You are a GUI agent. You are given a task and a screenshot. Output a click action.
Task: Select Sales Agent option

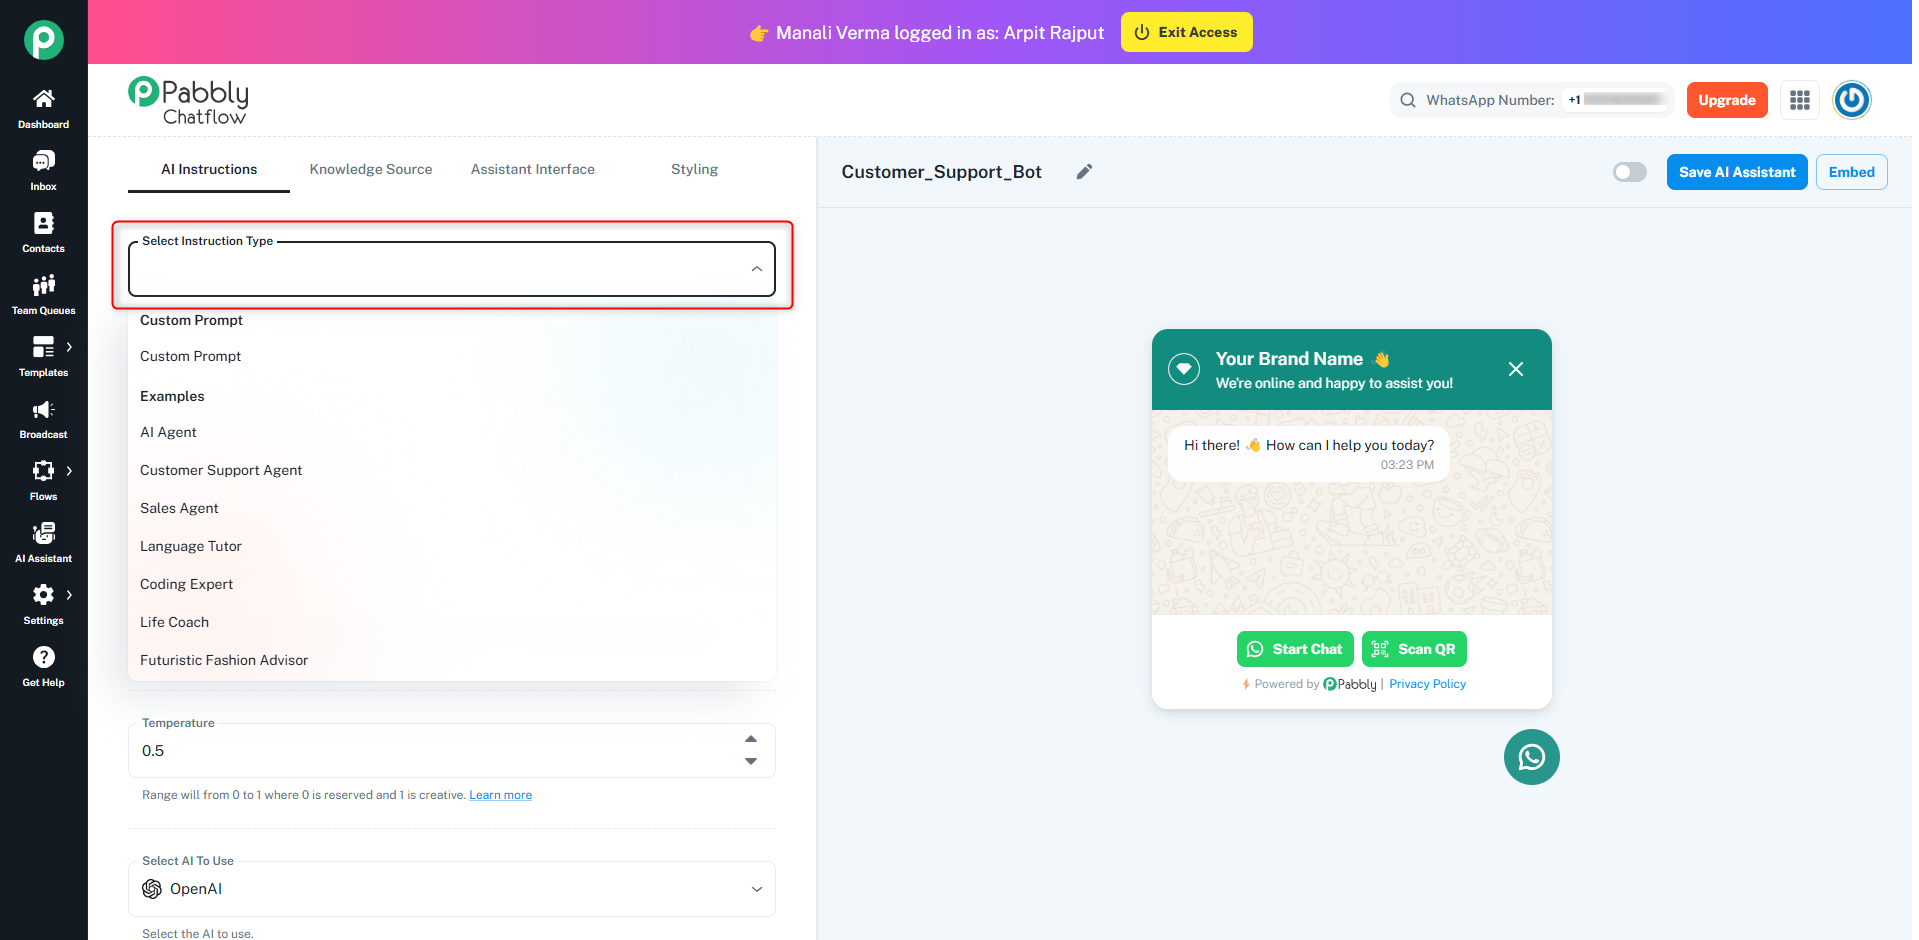tap(452, 508)
